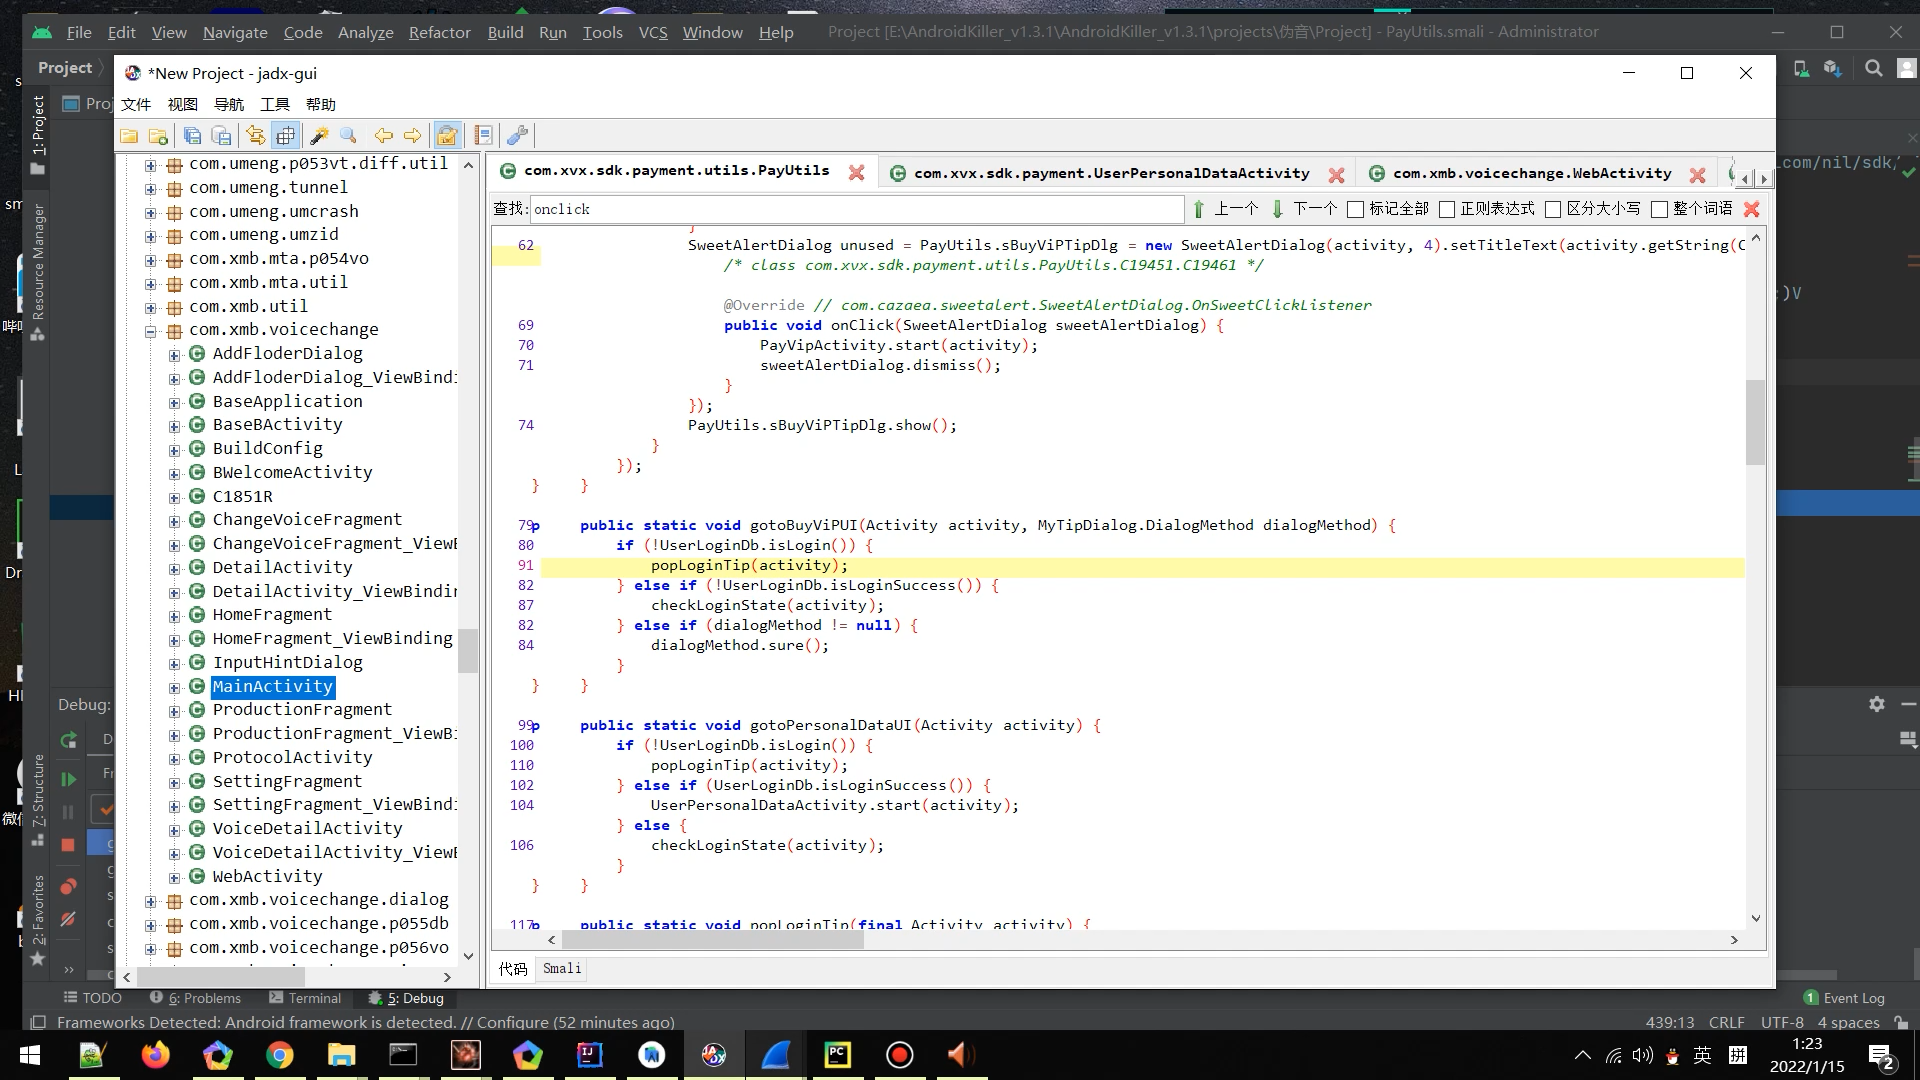
Task: Open preferences with the wrench icon
Action: click(518, 135)
